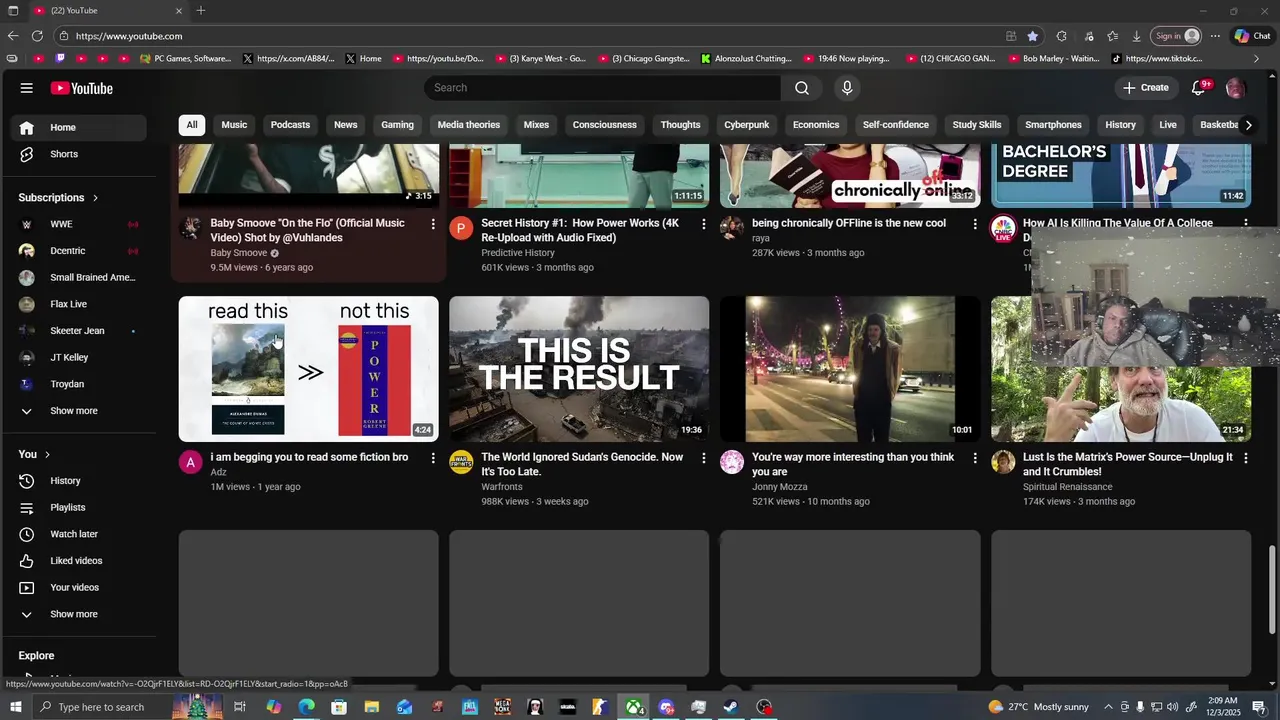The image size is (1280, 720).
Task: Play night street video thumbnail
Action: 850,369
